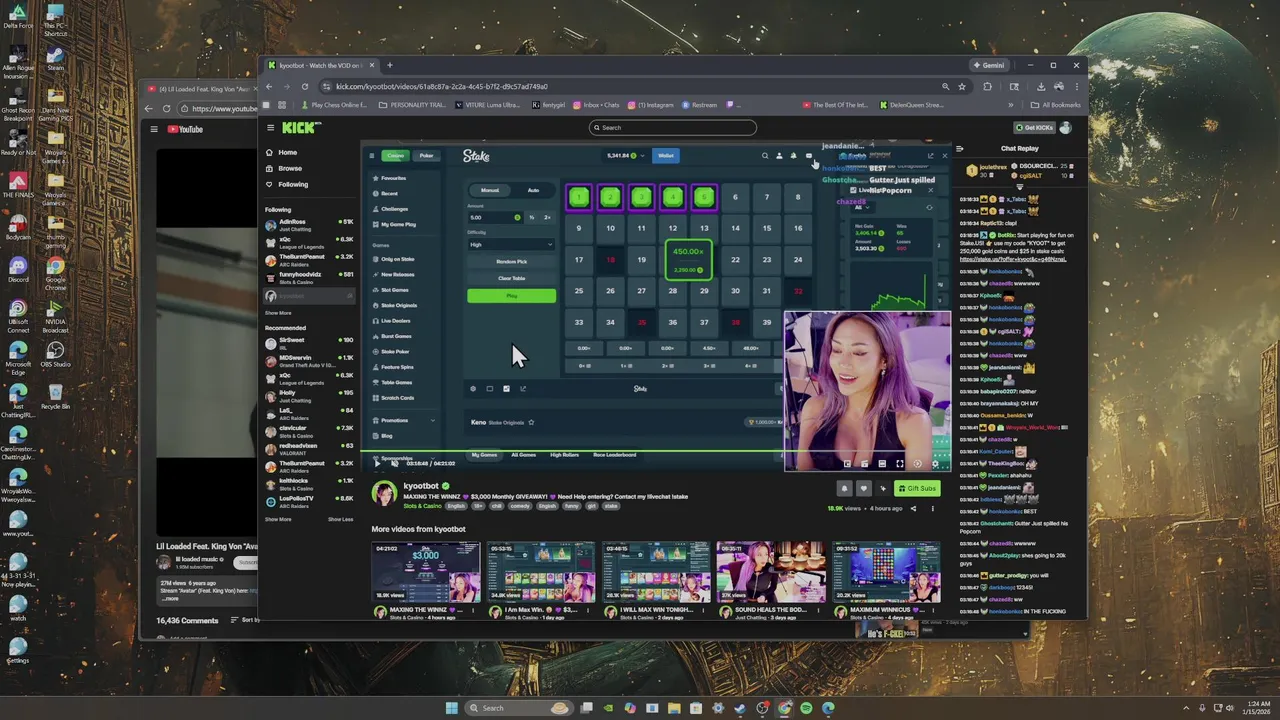Open the MAXIMUM WINNICUS video thumbnail
The image size is (1280, 720).
[886, 572]
